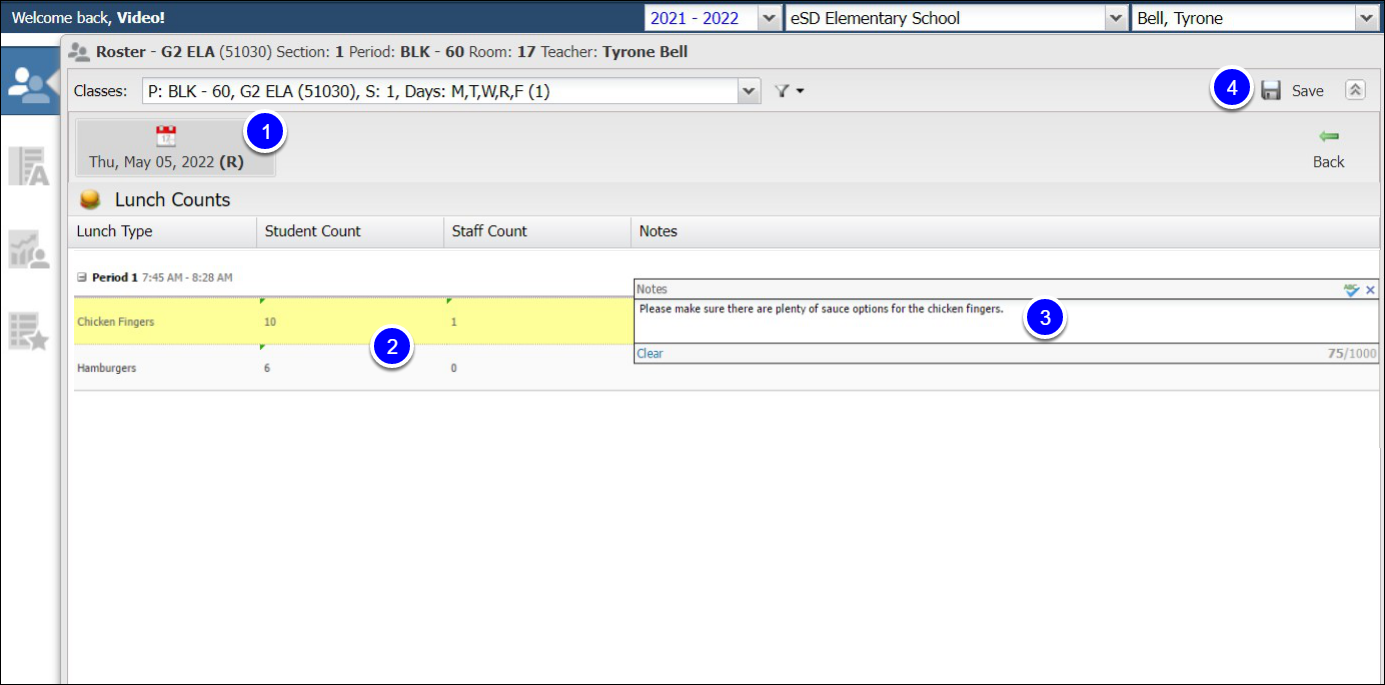Screen dimensions: 1385x685
Task: Click the burger Lunch Counts icon
Action: point(90,200)
